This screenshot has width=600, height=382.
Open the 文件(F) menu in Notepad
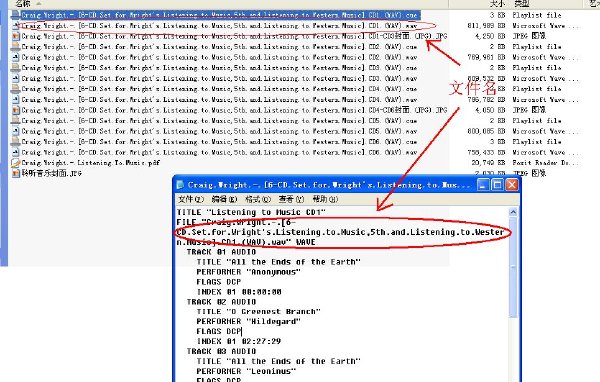(191, 199)
